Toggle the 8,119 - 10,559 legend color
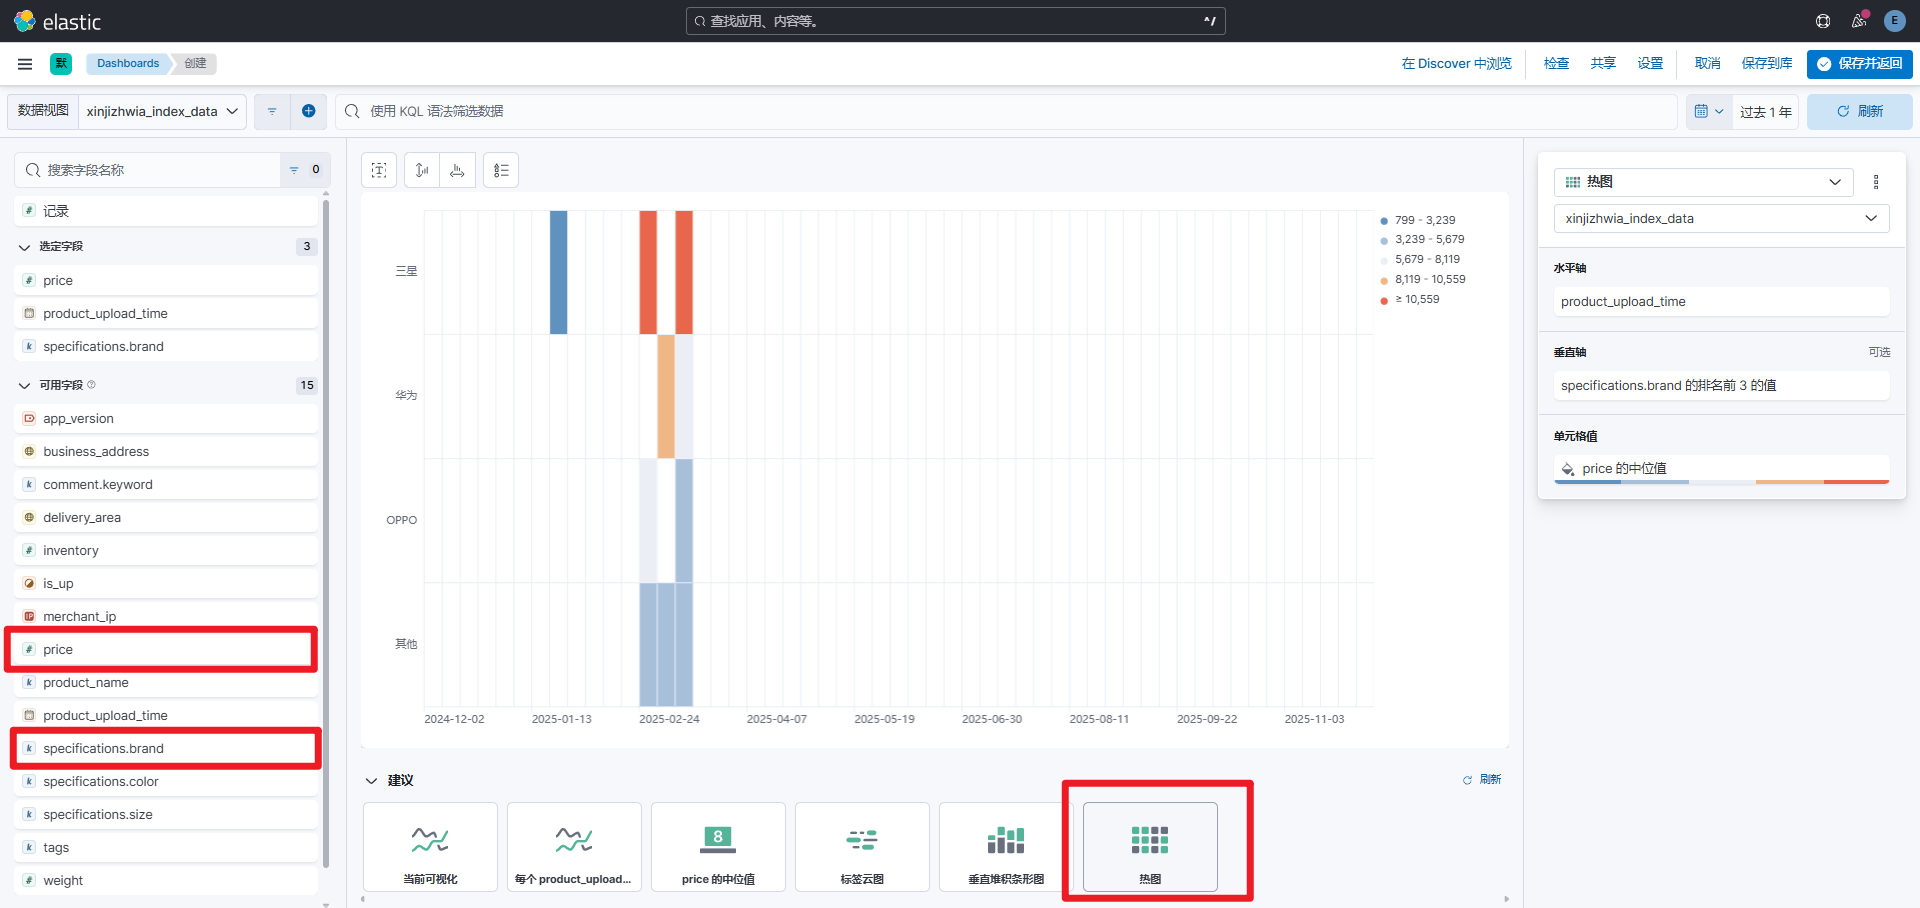 click(1384, 280)
